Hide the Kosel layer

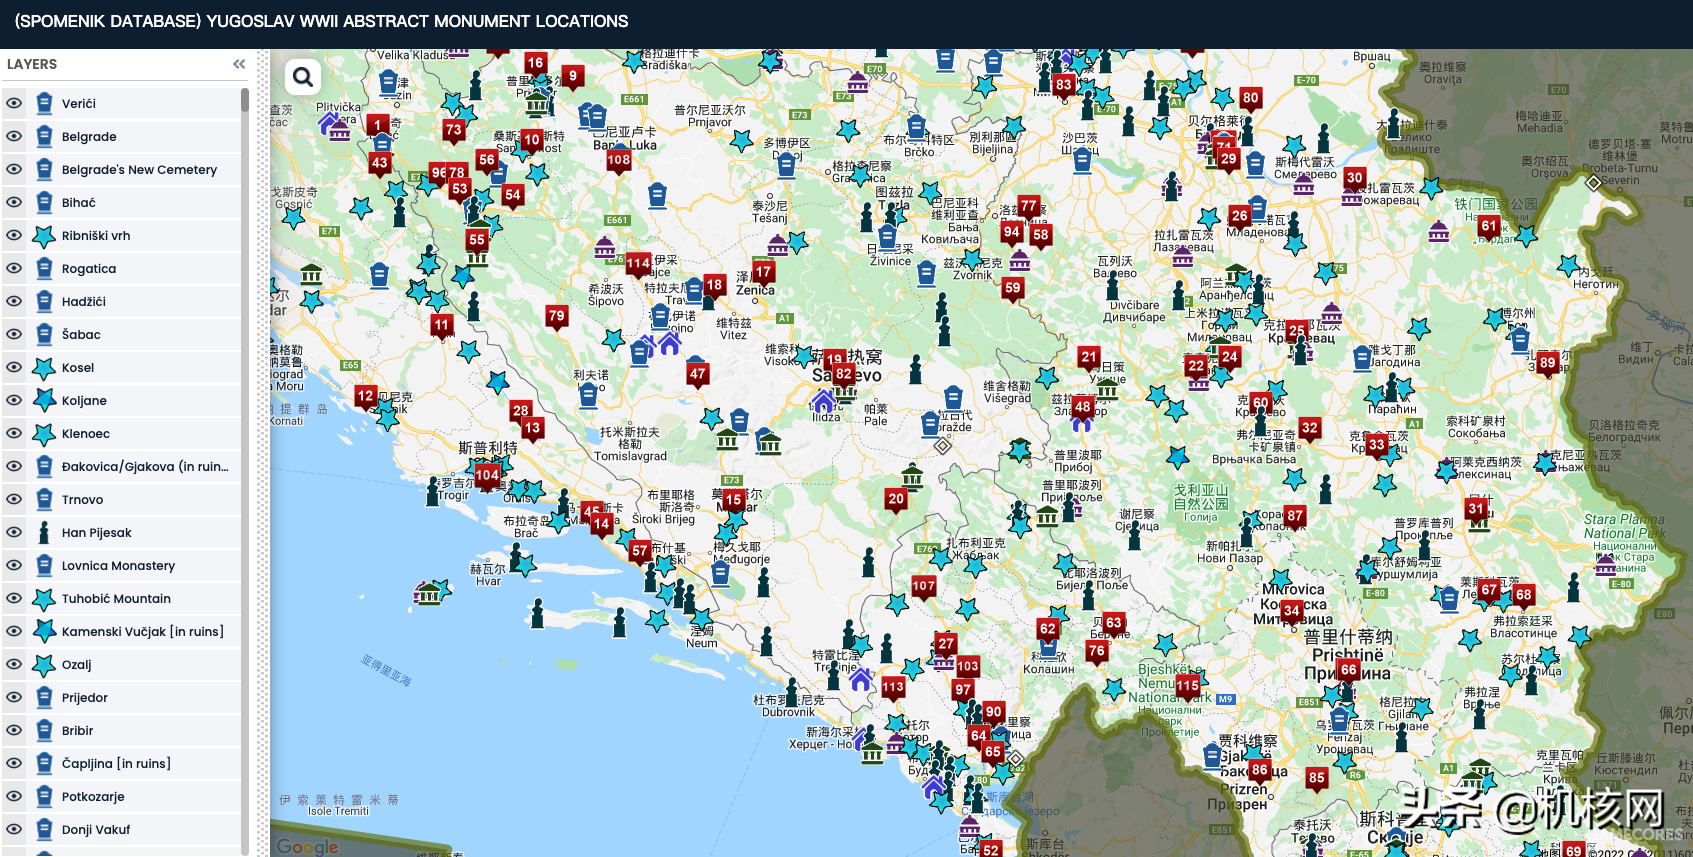(14, 367)
